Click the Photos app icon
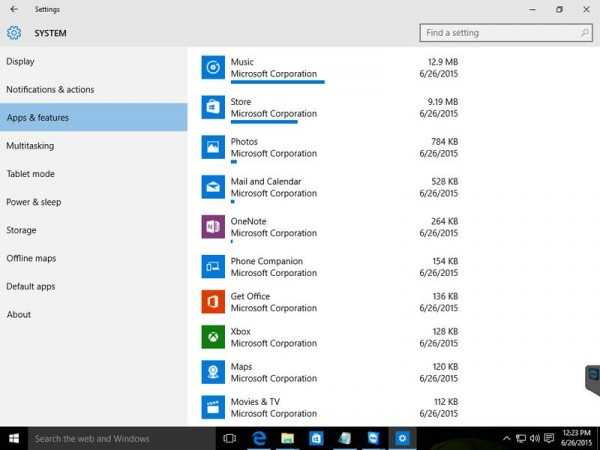 212,147
